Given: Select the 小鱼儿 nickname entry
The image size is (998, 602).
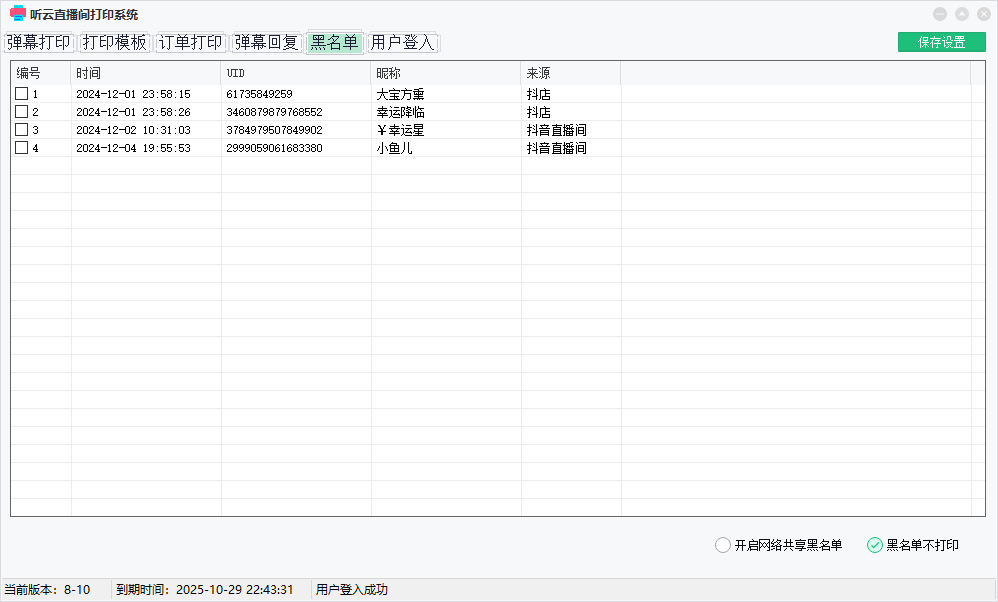Looking at the screenshot, I should (x=394, y=148).
